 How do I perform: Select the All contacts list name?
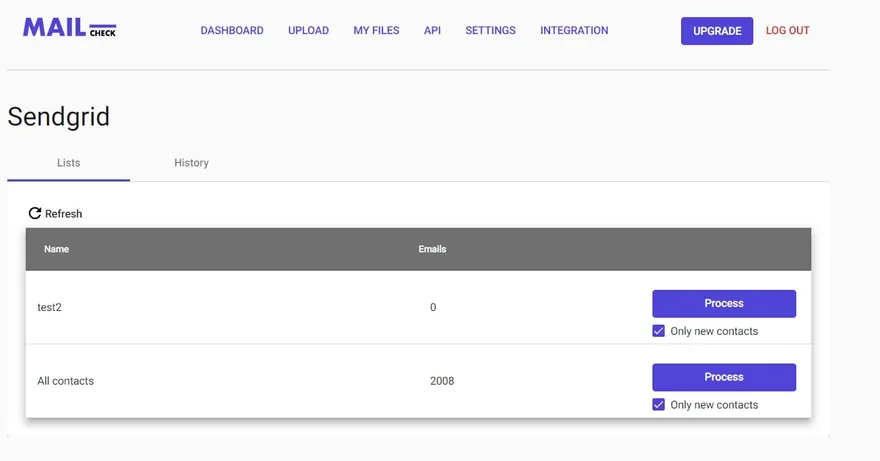66,381
